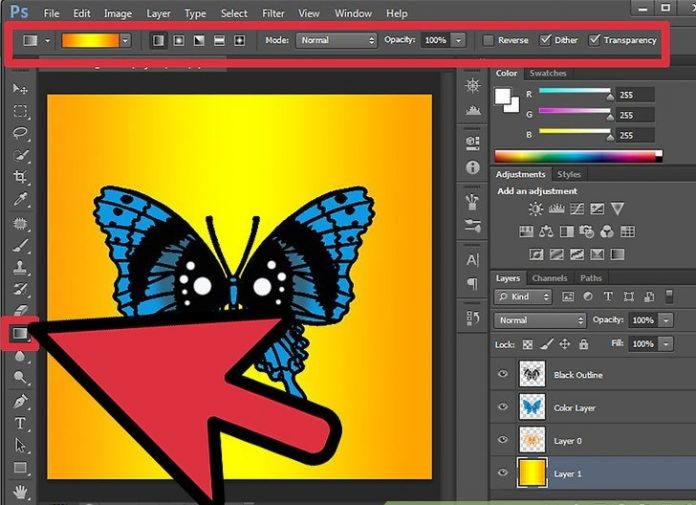Image resolution: width=696 pixels, height=505 pixels.
Task: Enable the Reverse checkbox
Action: 488,41
